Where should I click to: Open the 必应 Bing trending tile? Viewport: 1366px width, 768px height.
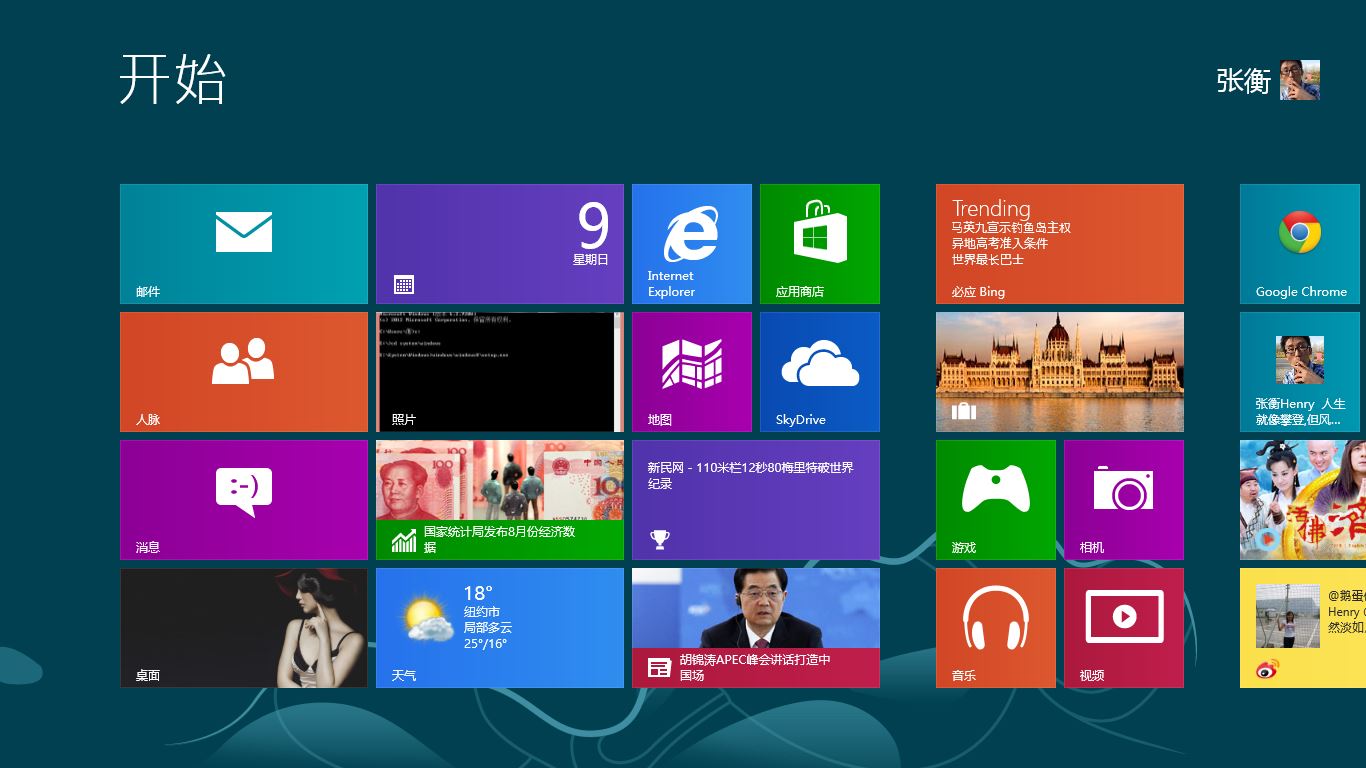tap(1059, 243)
